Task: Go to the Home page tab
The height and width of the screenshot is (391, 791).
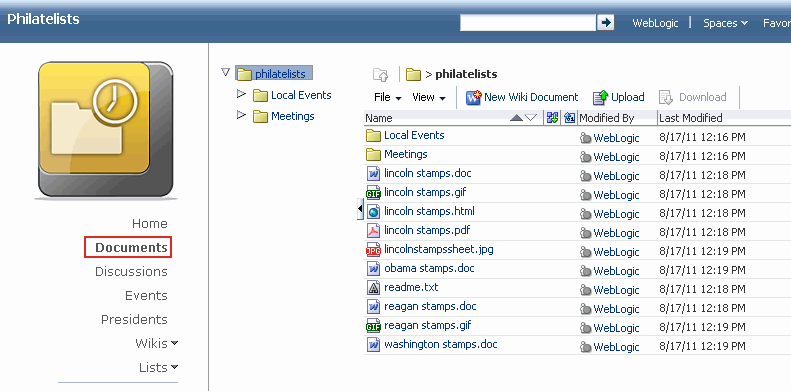Action: point(150,224)
